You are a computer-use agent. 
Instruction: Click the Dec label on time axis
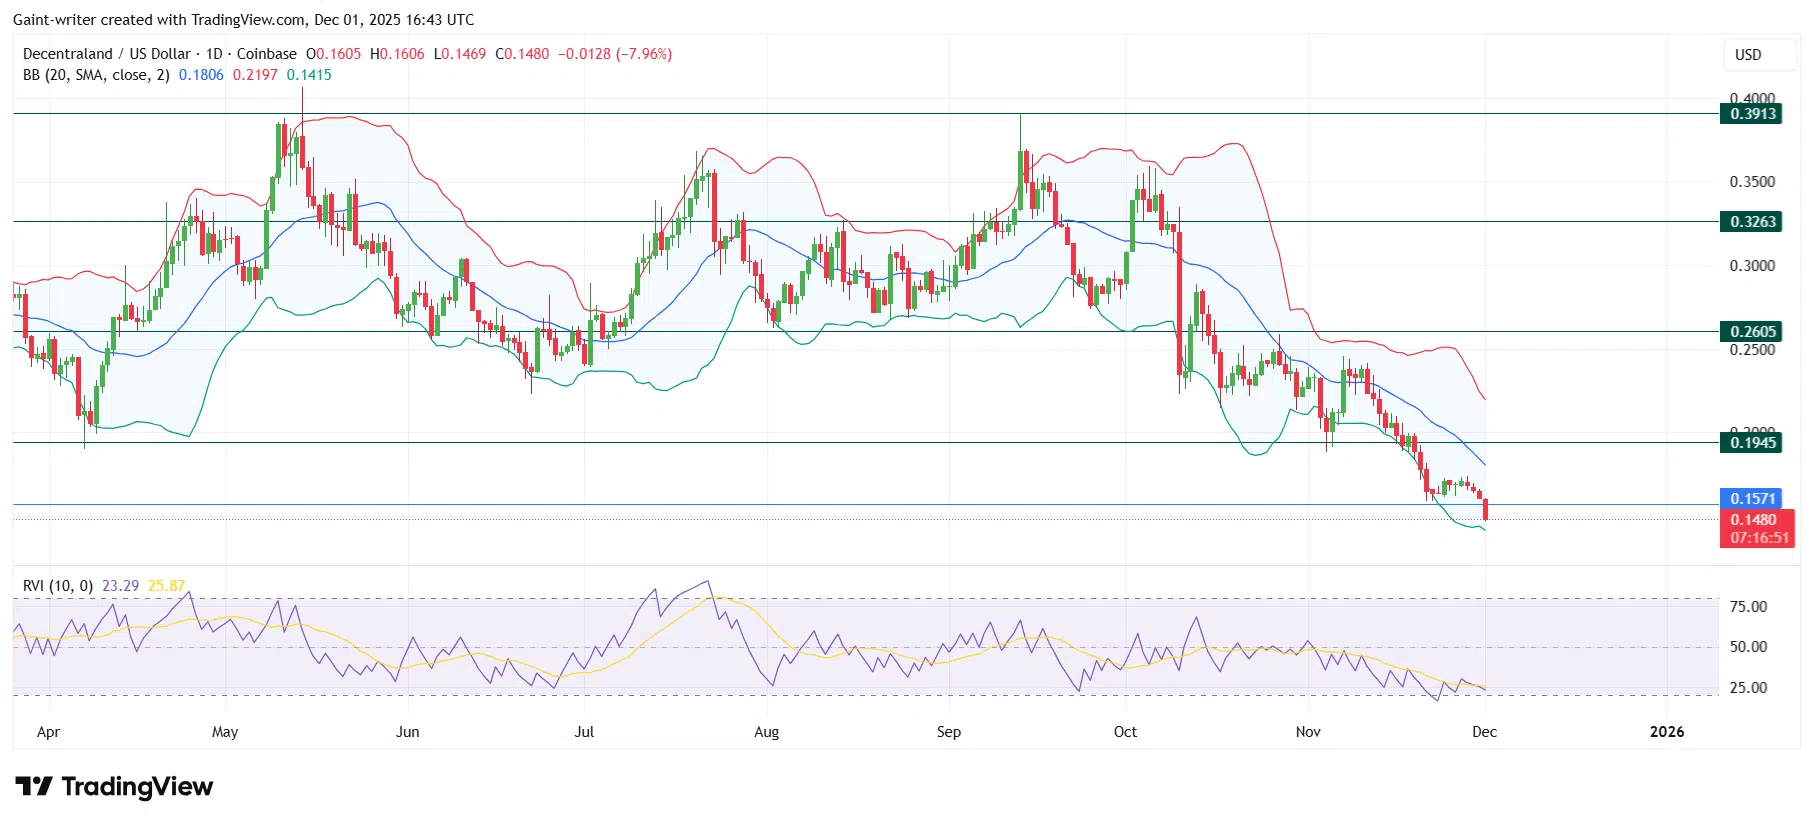point(1484,732)
